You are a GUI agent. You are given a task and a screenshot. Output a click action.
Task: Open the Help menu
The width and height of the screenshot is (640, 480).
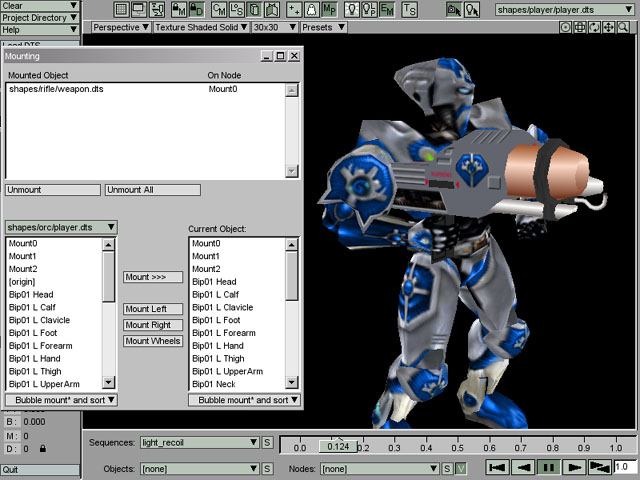[x=40, y=29]
